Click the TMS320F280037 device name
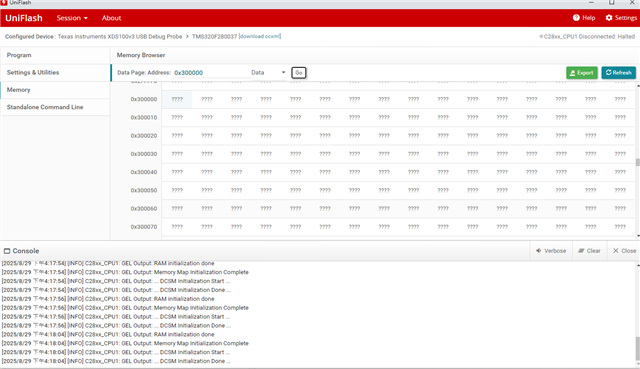The width and height of the screenshot is (640, 369). (x=214, y=36)
